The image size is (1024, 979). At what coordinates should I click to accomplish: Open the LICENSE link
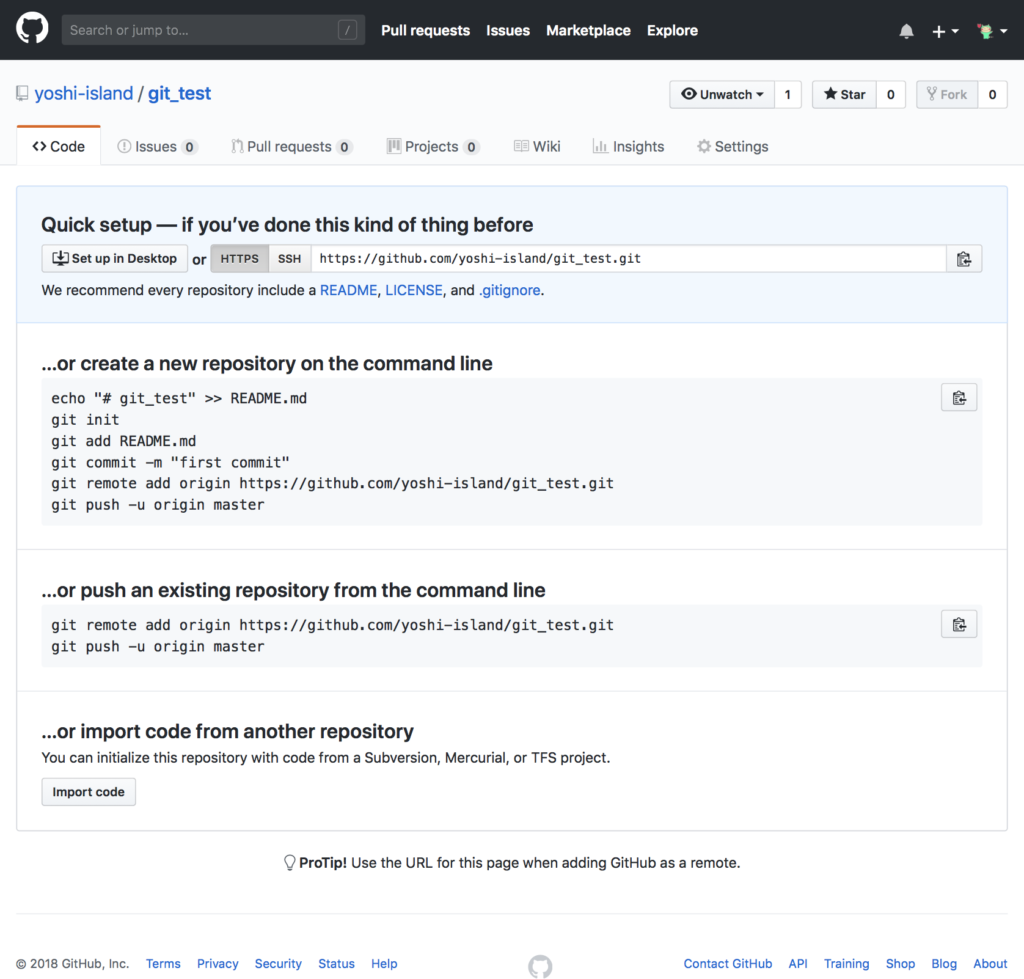coord(413,290)
